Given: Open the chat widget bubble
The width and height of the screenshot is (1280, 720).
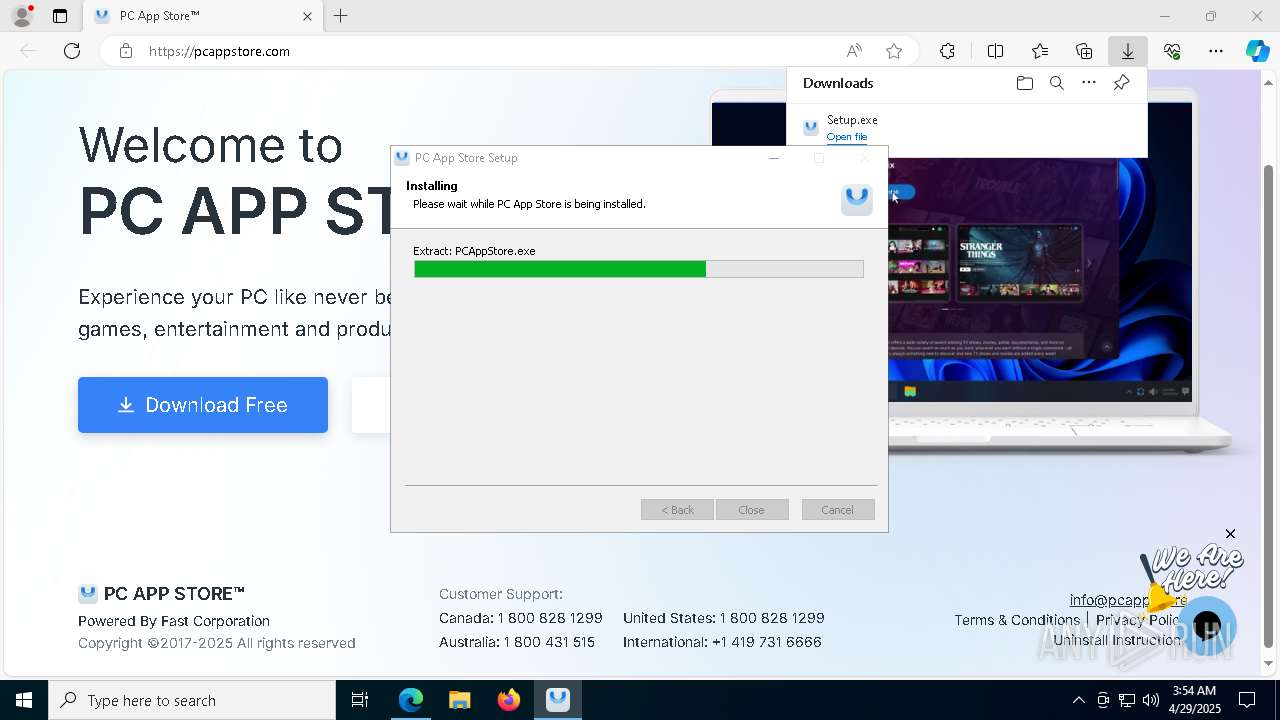Looking at the screenshot, I should (x=1207, y=626).
